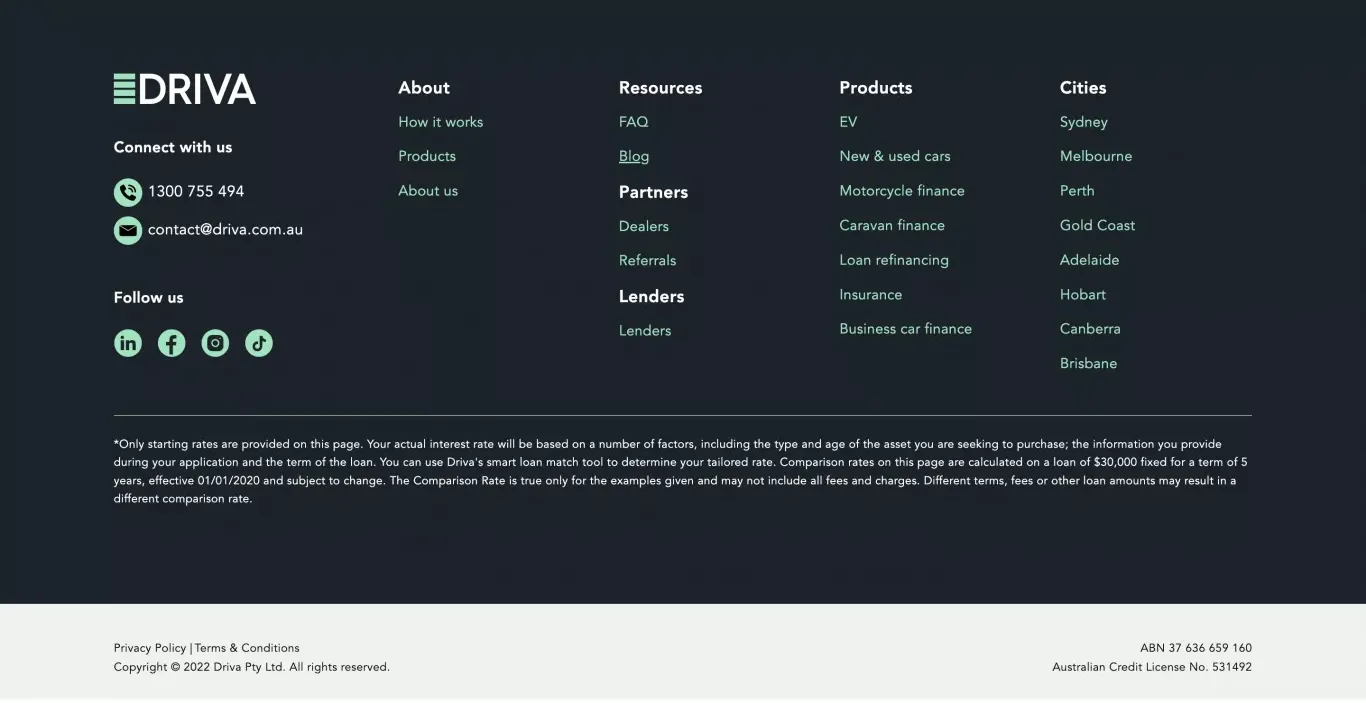Select Gold Coast in Cities
The height and width of the screenshot is (703, 1366).
click(x=1098, y=225)
